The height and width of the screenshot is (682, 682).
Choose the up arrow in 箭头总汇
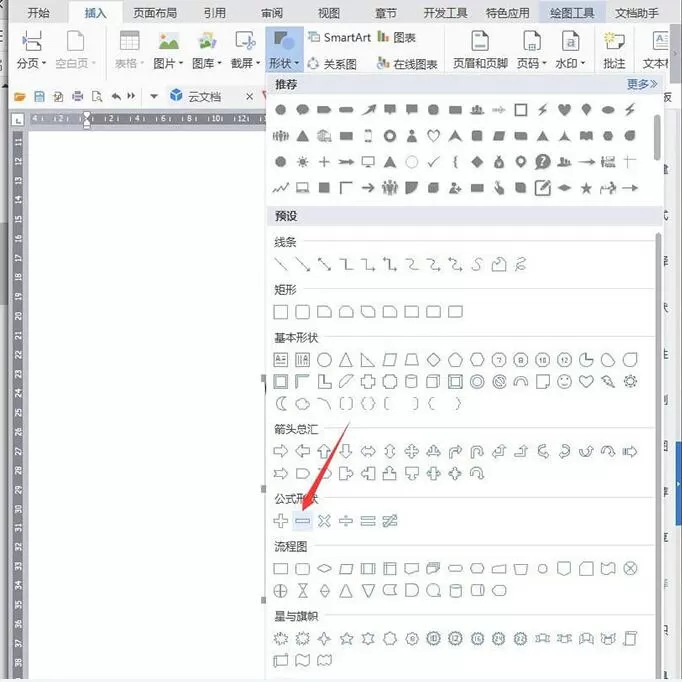324,451
